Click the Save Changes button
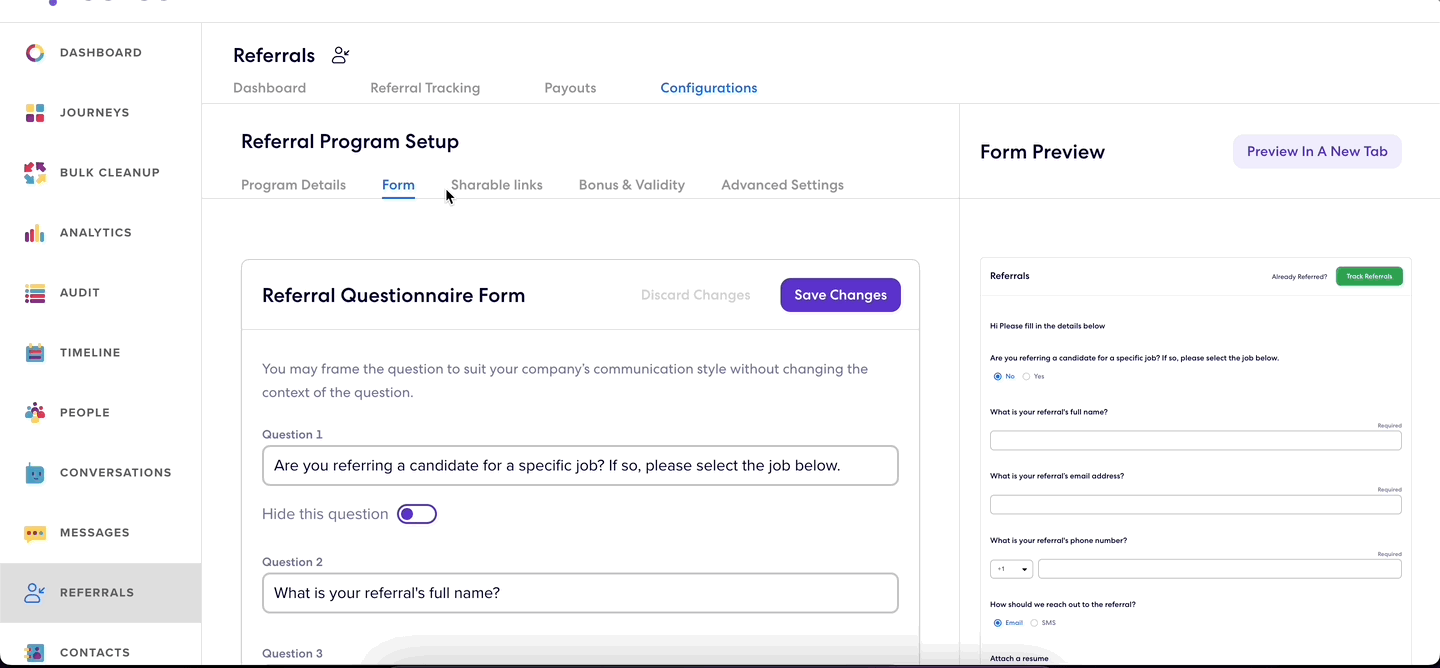 [840, 295]
